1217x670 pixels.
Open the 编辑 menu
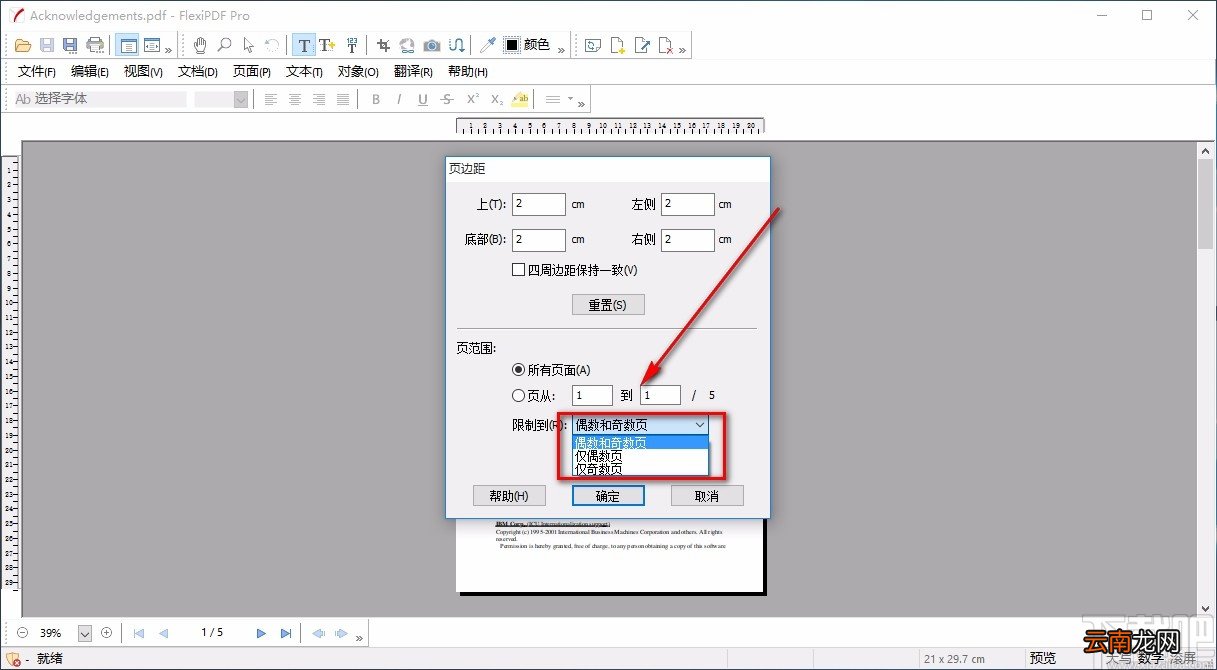click(x=90, y=72)
